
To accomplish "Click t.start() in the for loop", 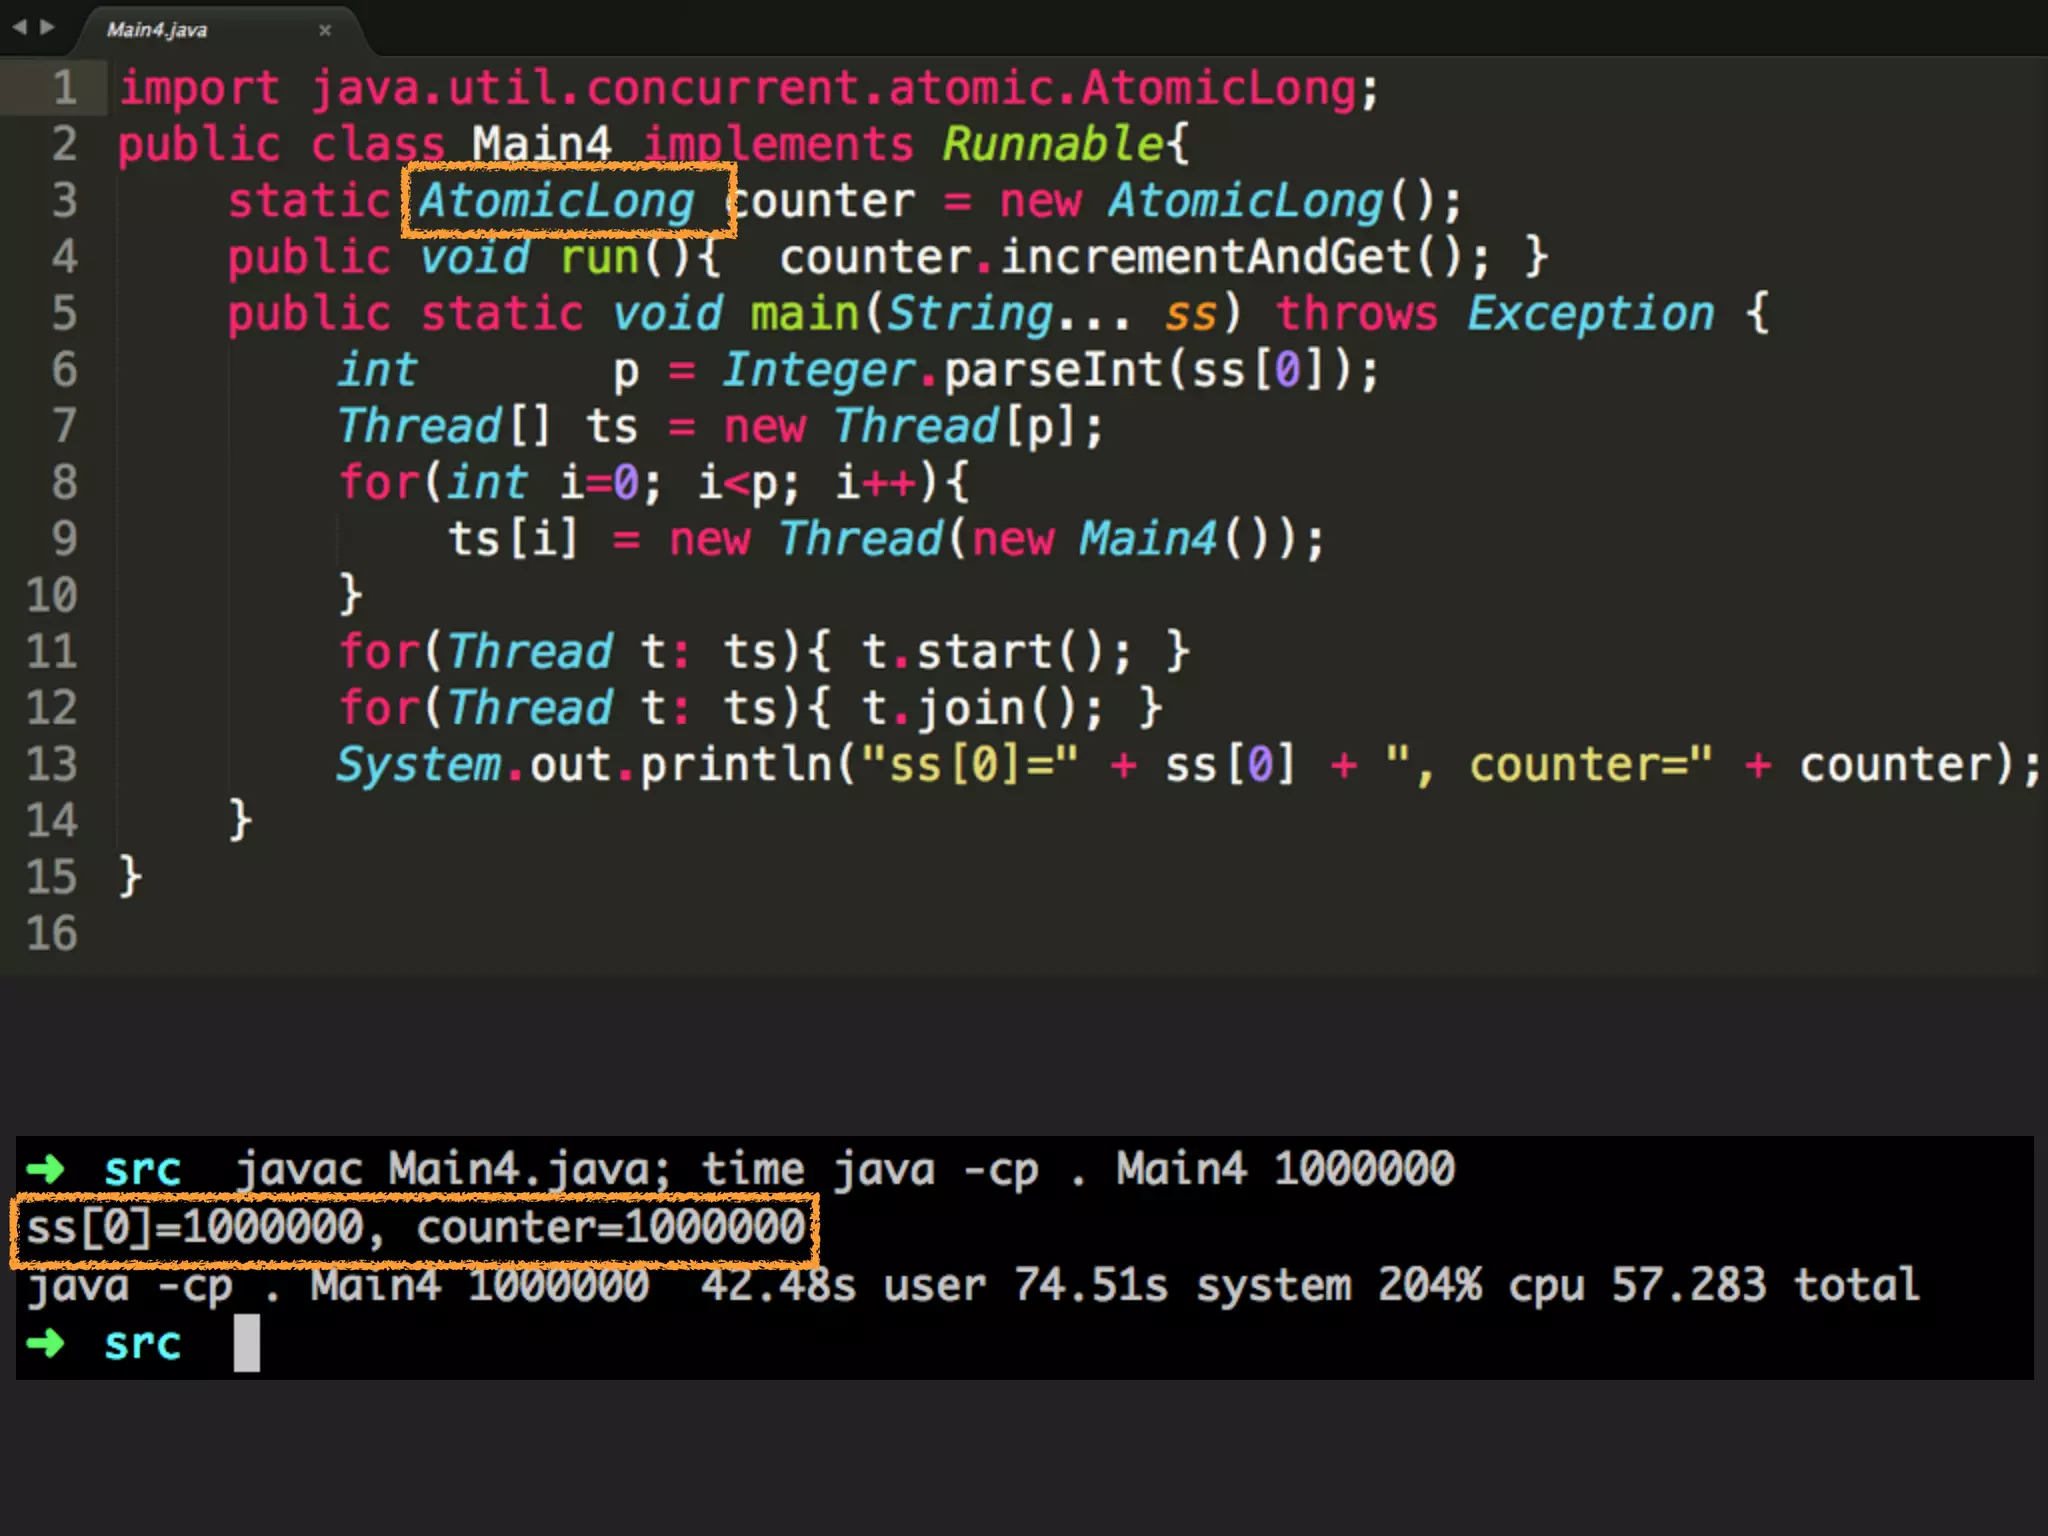I will (x=983, y=652).
